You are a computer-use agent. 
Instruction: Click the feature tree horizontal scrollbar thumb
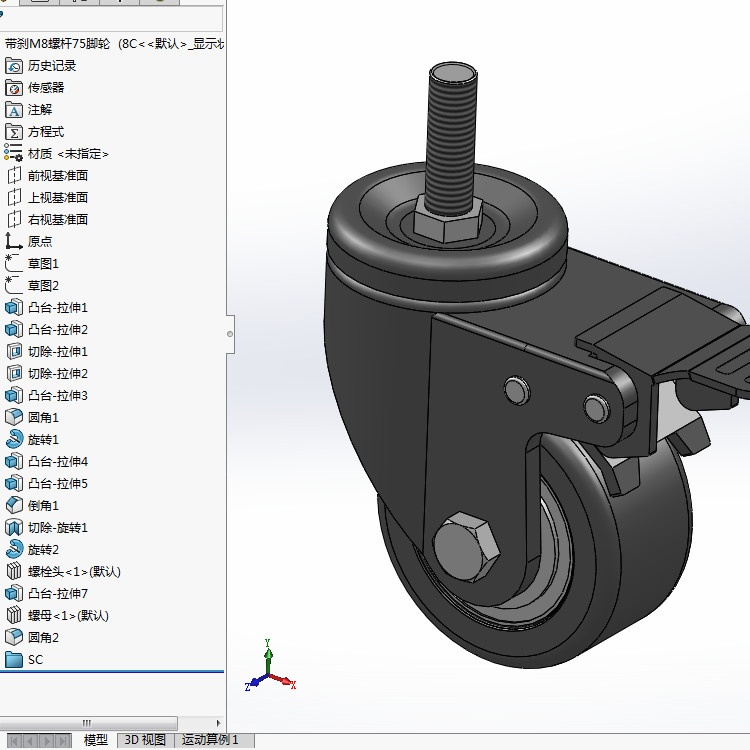[88, 723]
